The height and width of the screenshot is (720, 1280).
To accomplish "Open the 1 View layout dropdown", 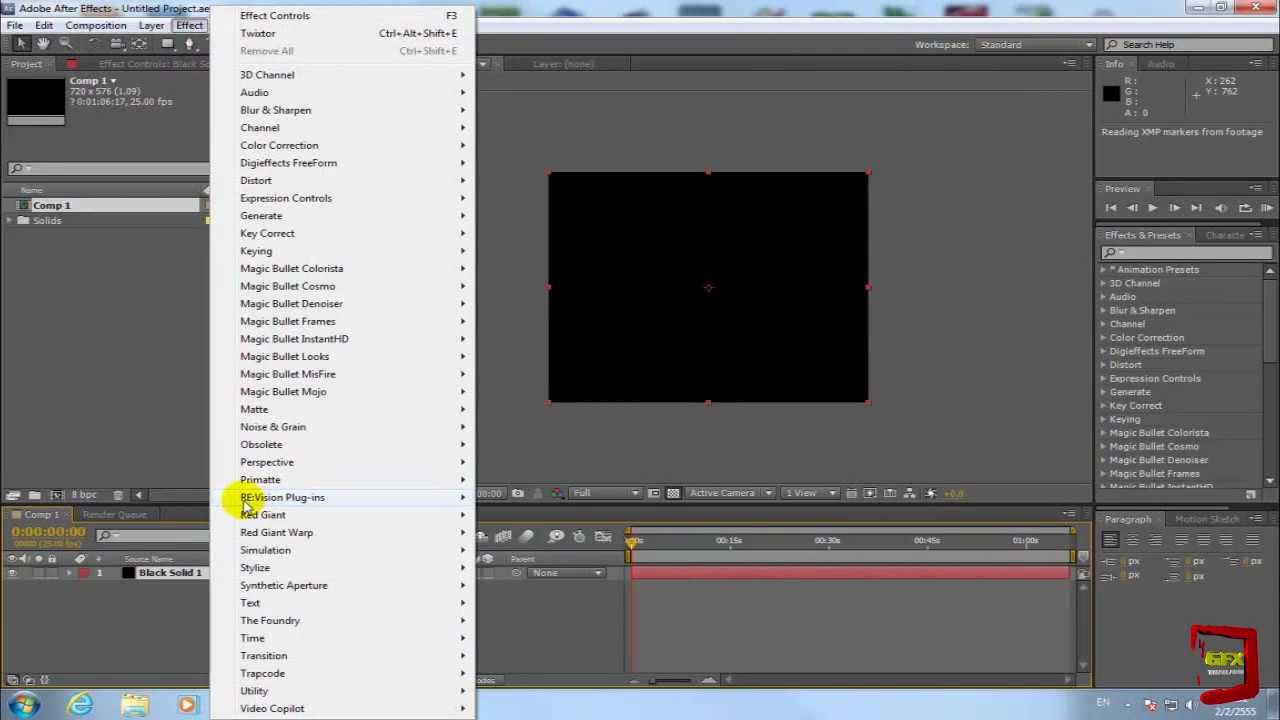I will 808,493.
